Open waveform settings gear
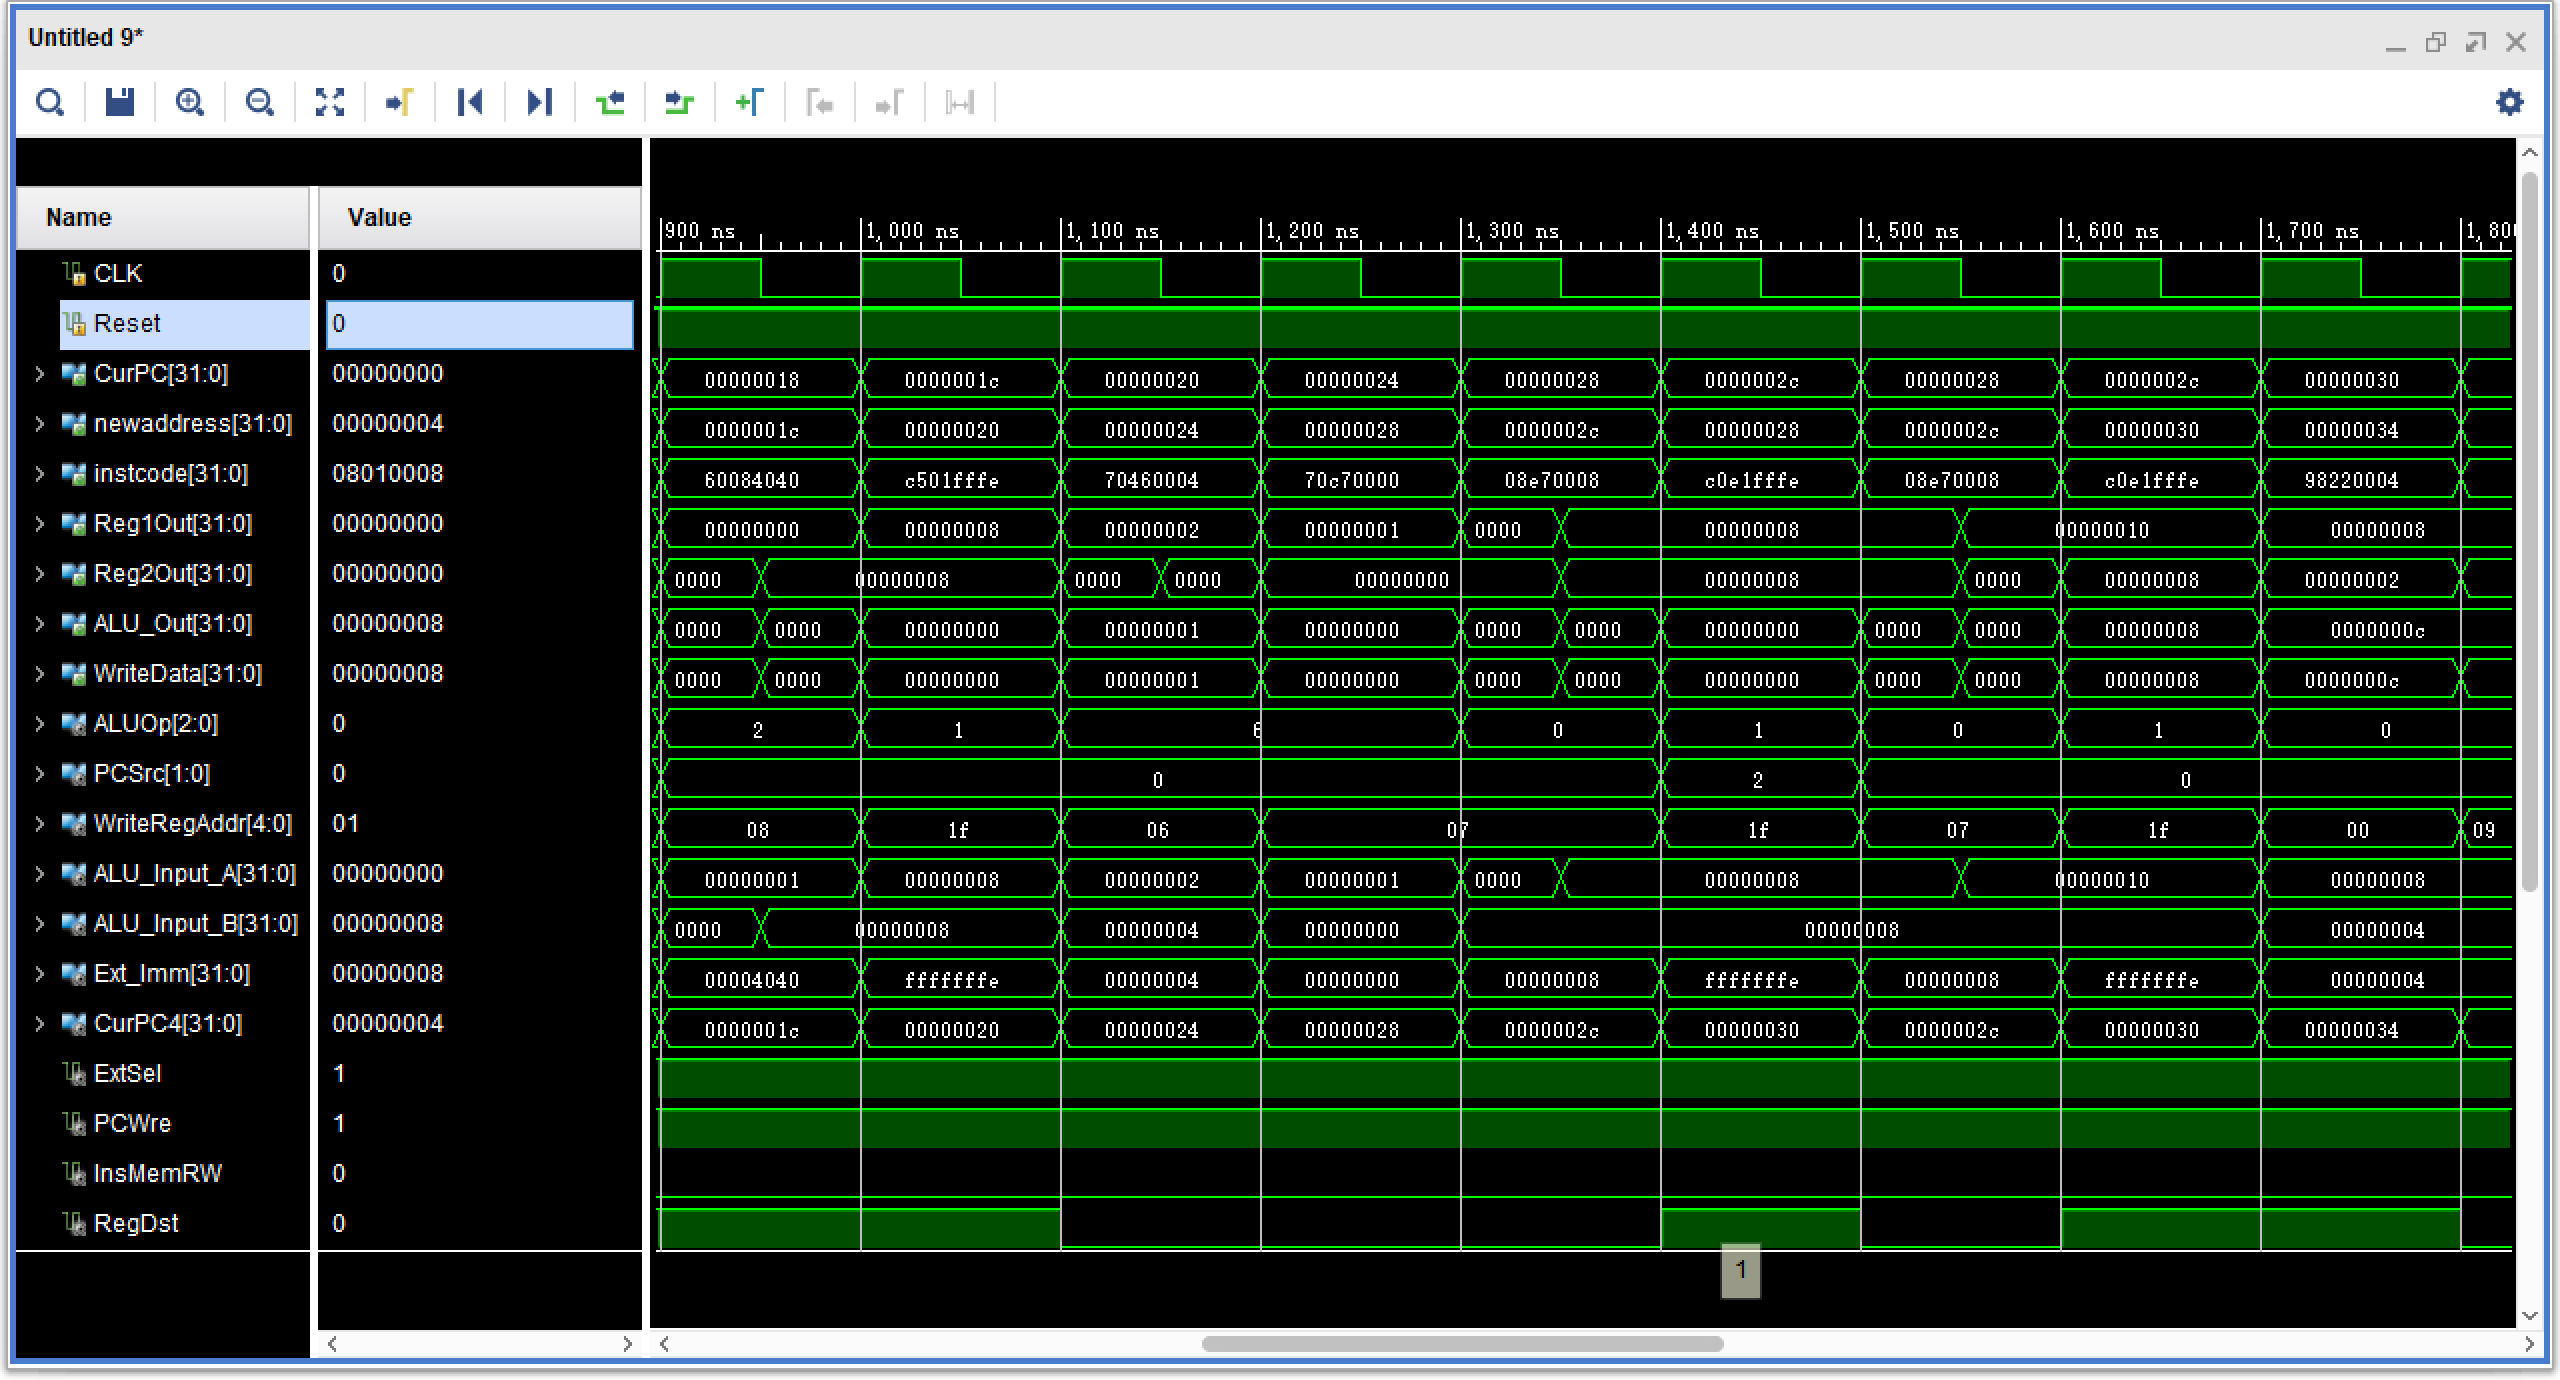 click(x=2509, y=102)
